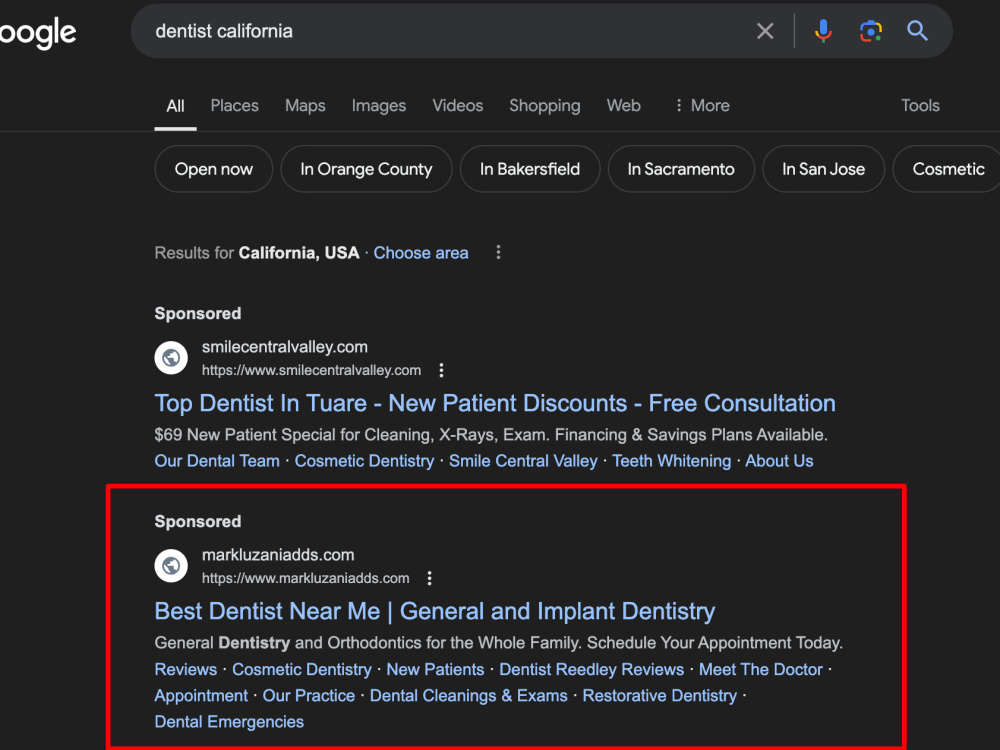This screenshot has width=1000, height=750.
Task: Switch to the Maps tab
Action: pyautogui.click(x=305, y=105)
